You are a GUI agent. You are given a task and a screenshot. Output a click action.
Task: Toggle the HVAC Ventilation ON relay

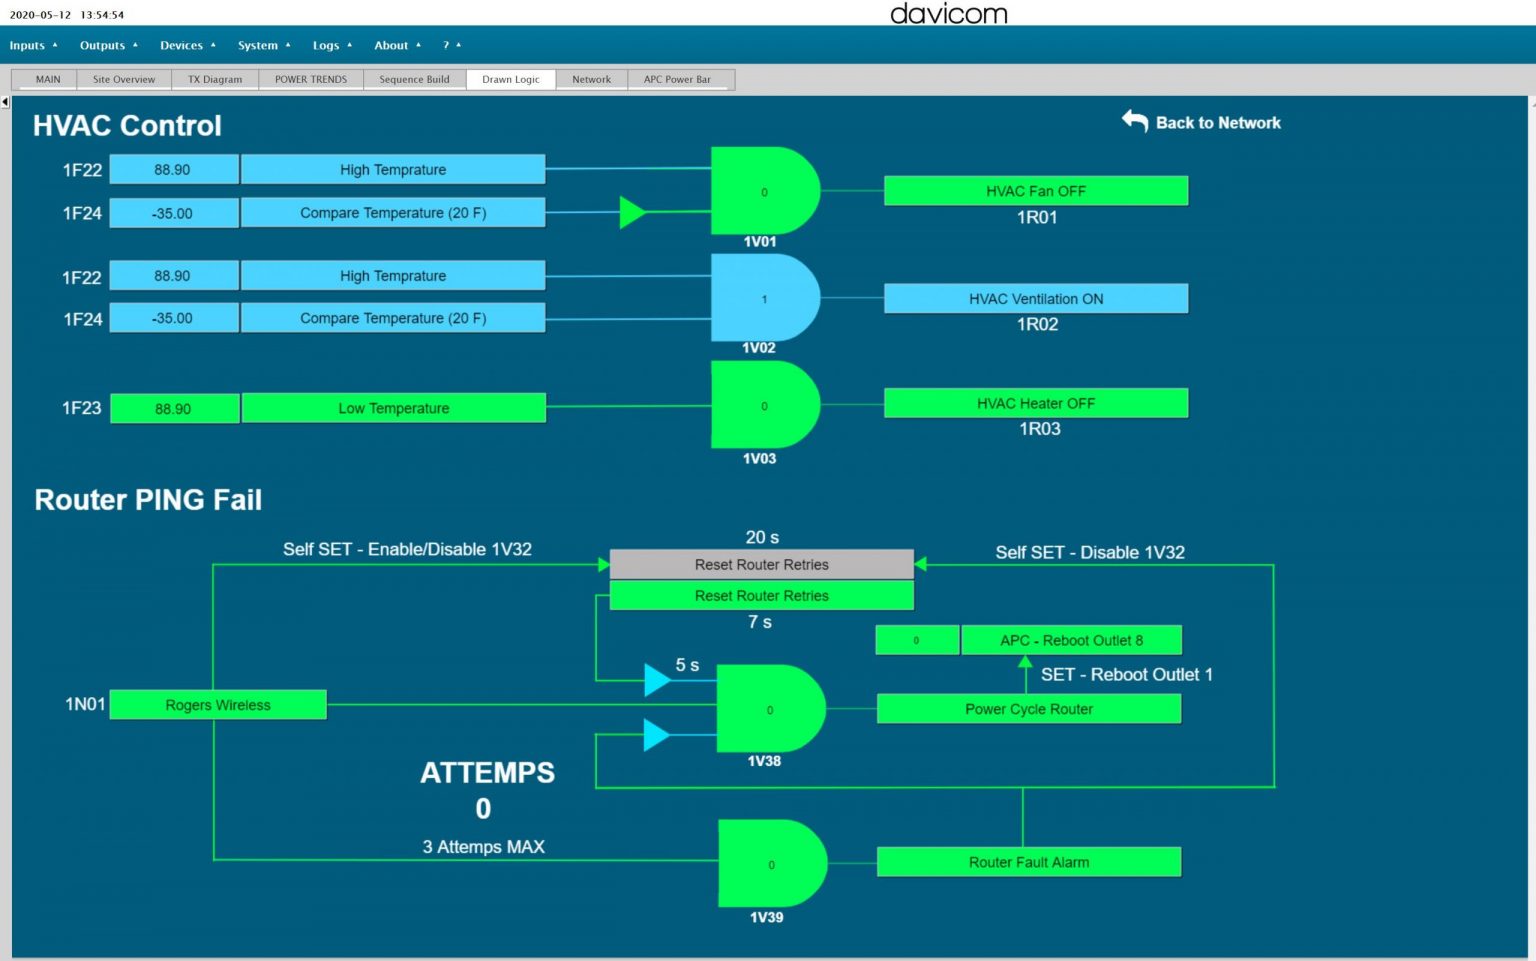tap(1036, 298)
